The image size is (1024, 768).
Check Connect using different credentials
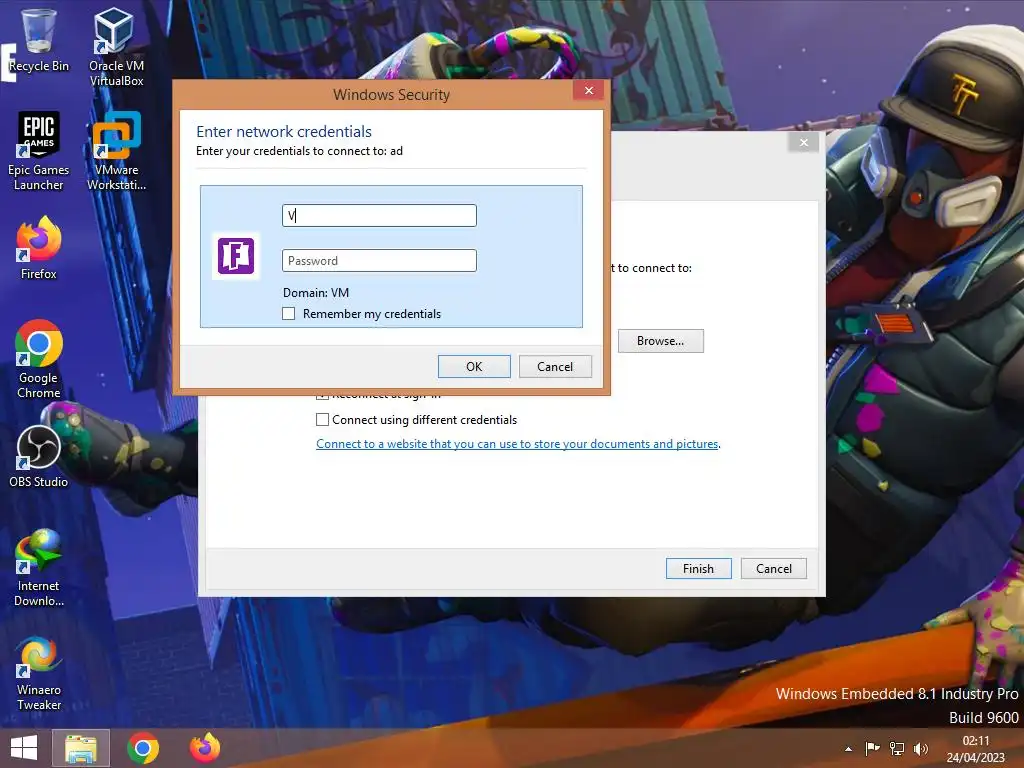point(322,419)
